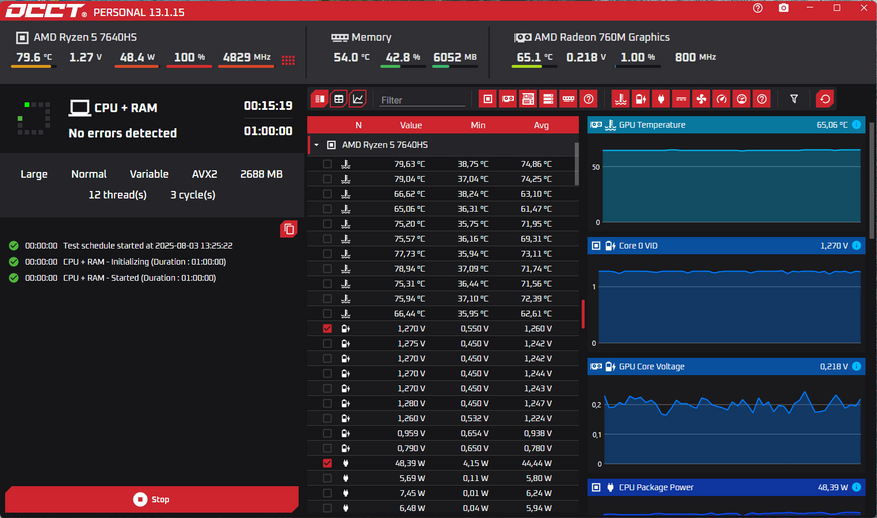
Task: Check the 79,63 °C temperature row
Action: [327, 164]
